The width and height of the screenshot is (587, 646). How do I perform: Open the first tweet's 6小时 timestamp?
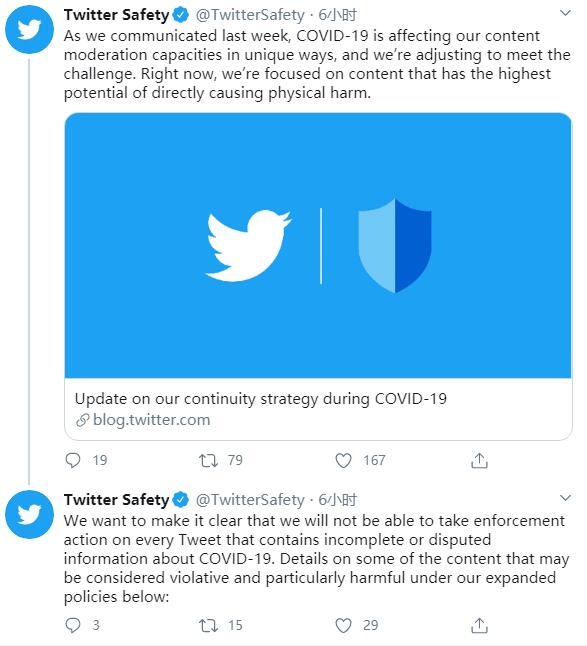337,15
